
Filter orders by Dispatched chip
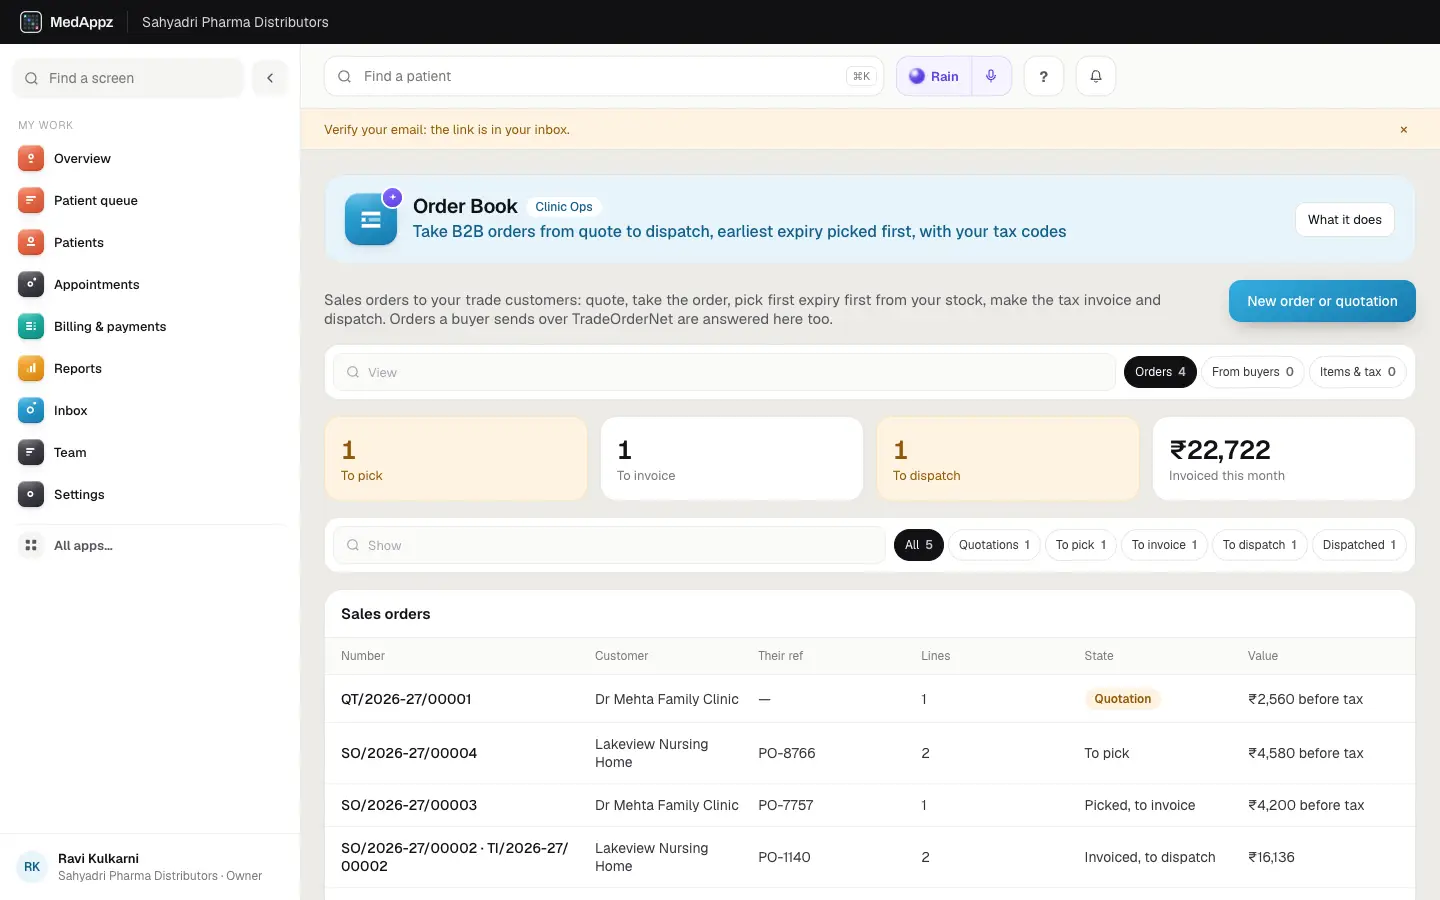coord(1359,545)
